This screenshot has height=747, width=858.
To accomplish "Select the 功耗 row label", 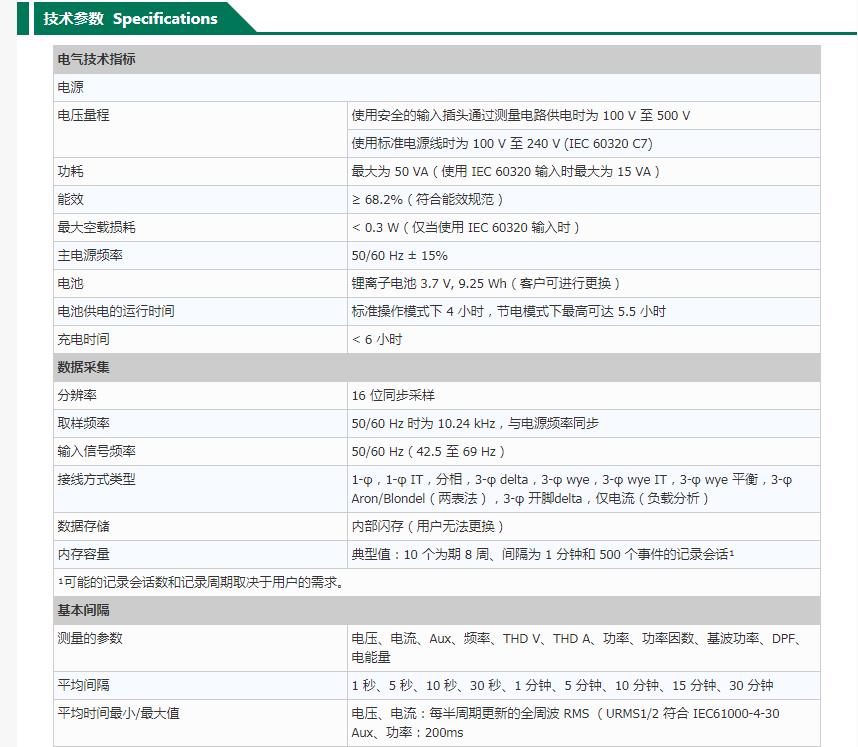I will click(71, 172).
